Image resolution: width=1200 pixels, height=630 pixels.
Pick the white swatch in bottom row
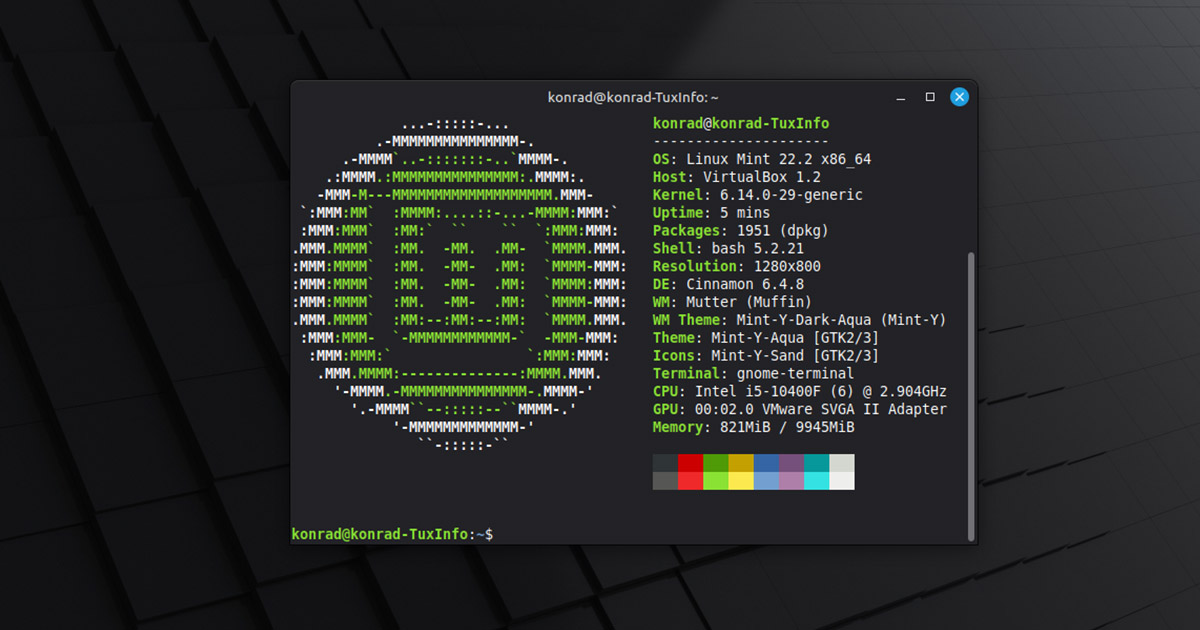pyautogui.click(x=842, y=481)
